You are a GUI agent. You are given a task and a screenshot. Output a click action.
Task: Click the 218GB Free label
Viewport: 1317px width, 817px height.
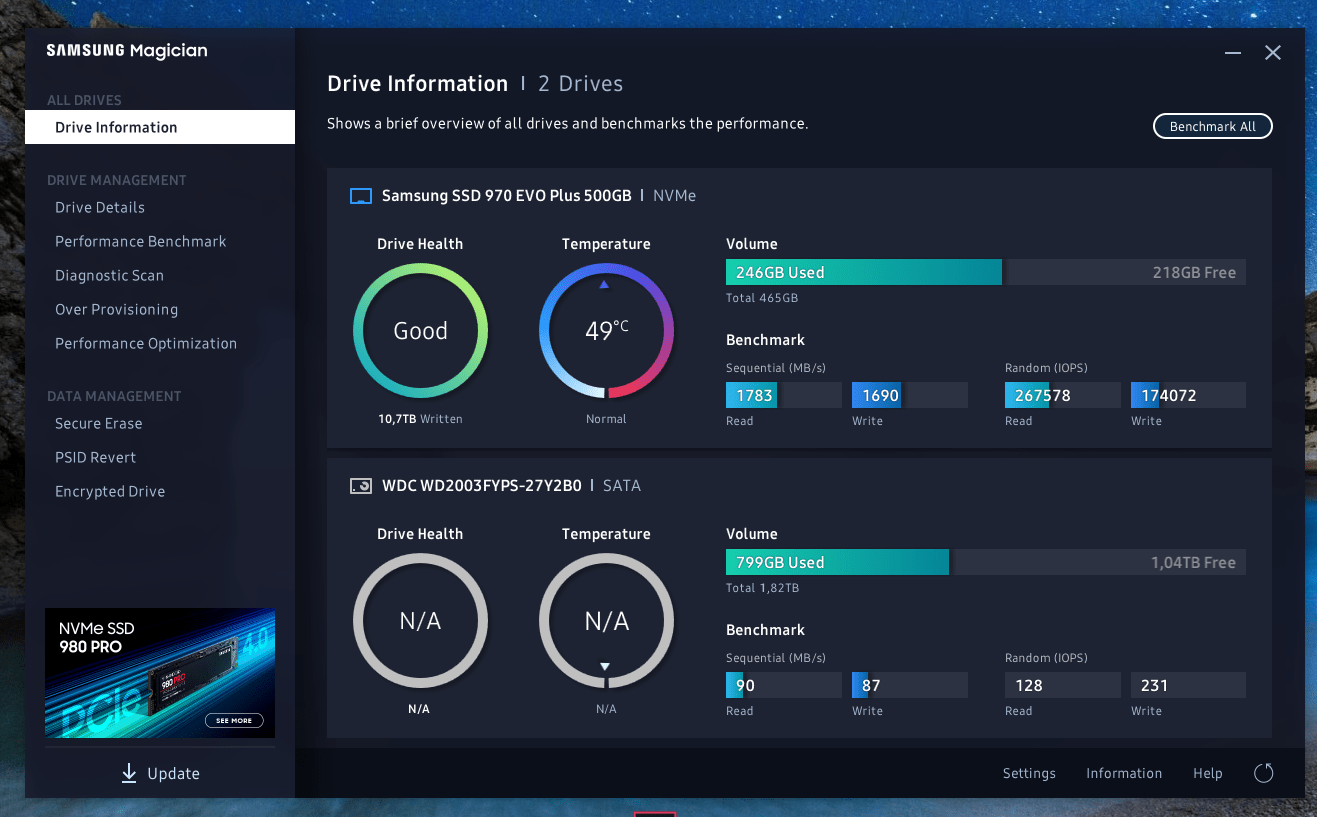pyautogui.click(x=1194, y=272)
